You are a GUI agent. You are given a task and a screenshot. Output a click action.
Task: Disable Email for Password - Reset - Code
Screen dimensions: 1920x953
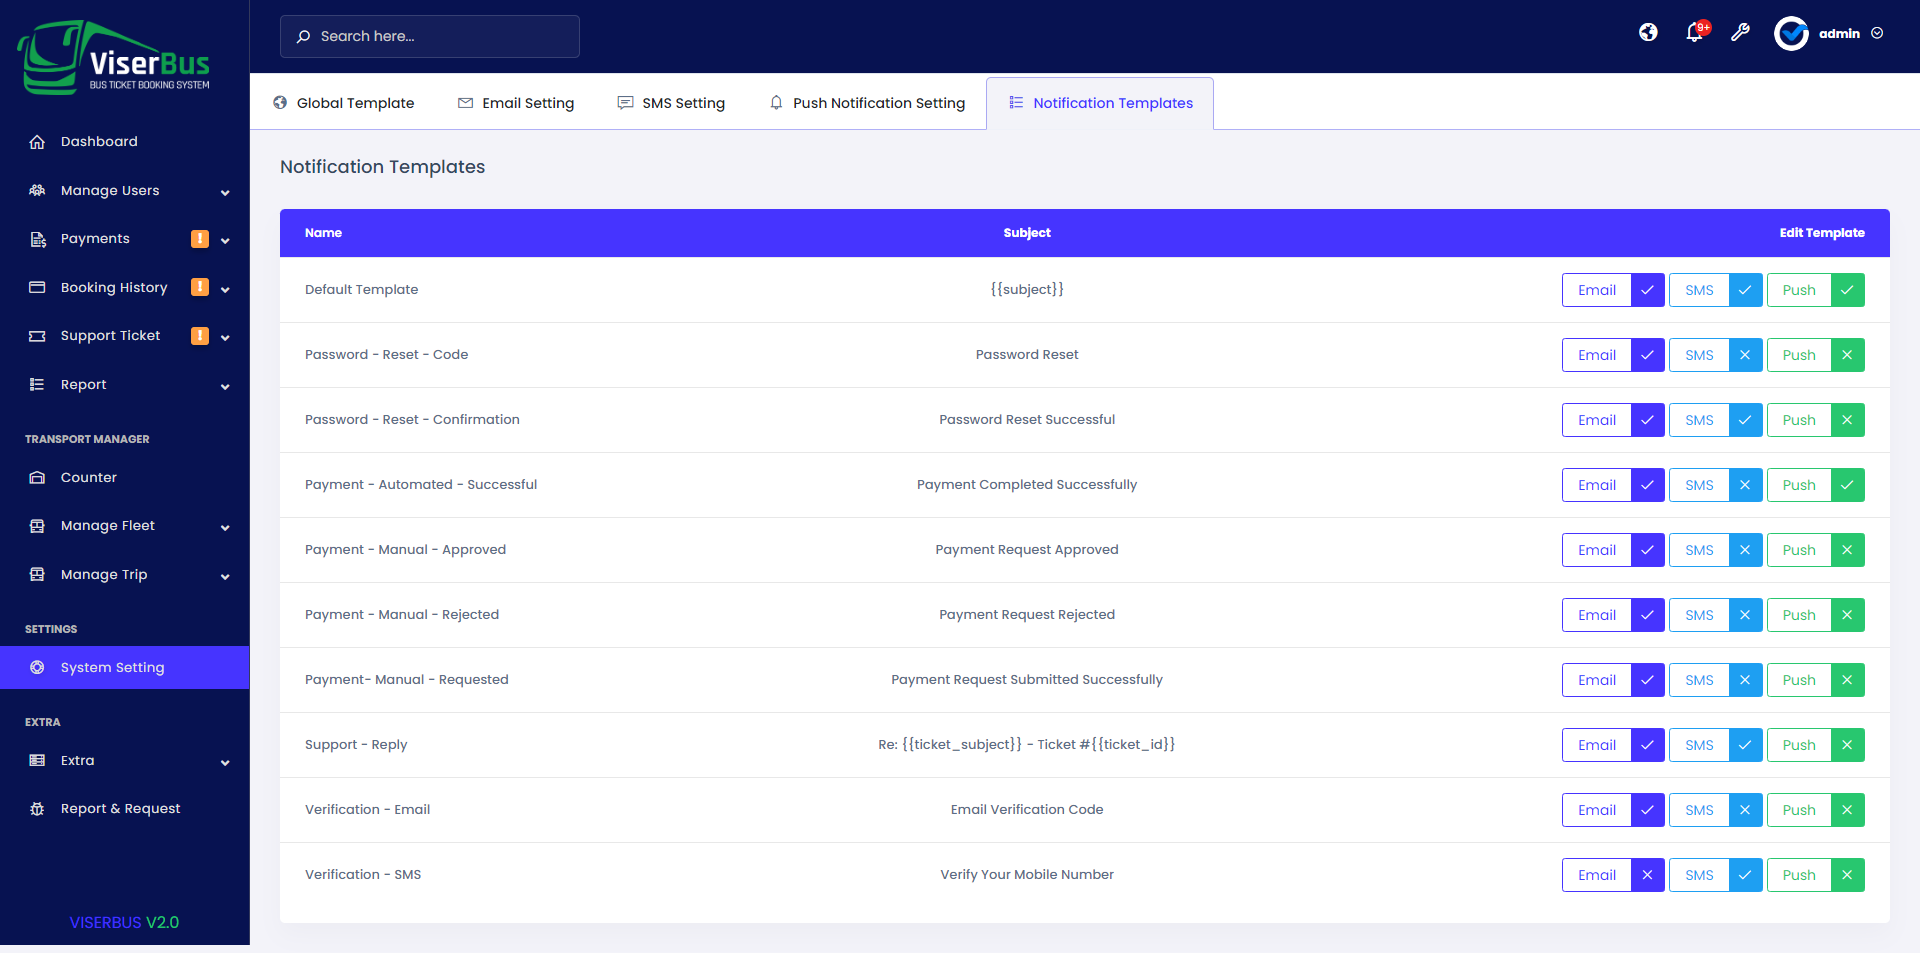point(1647,355)
